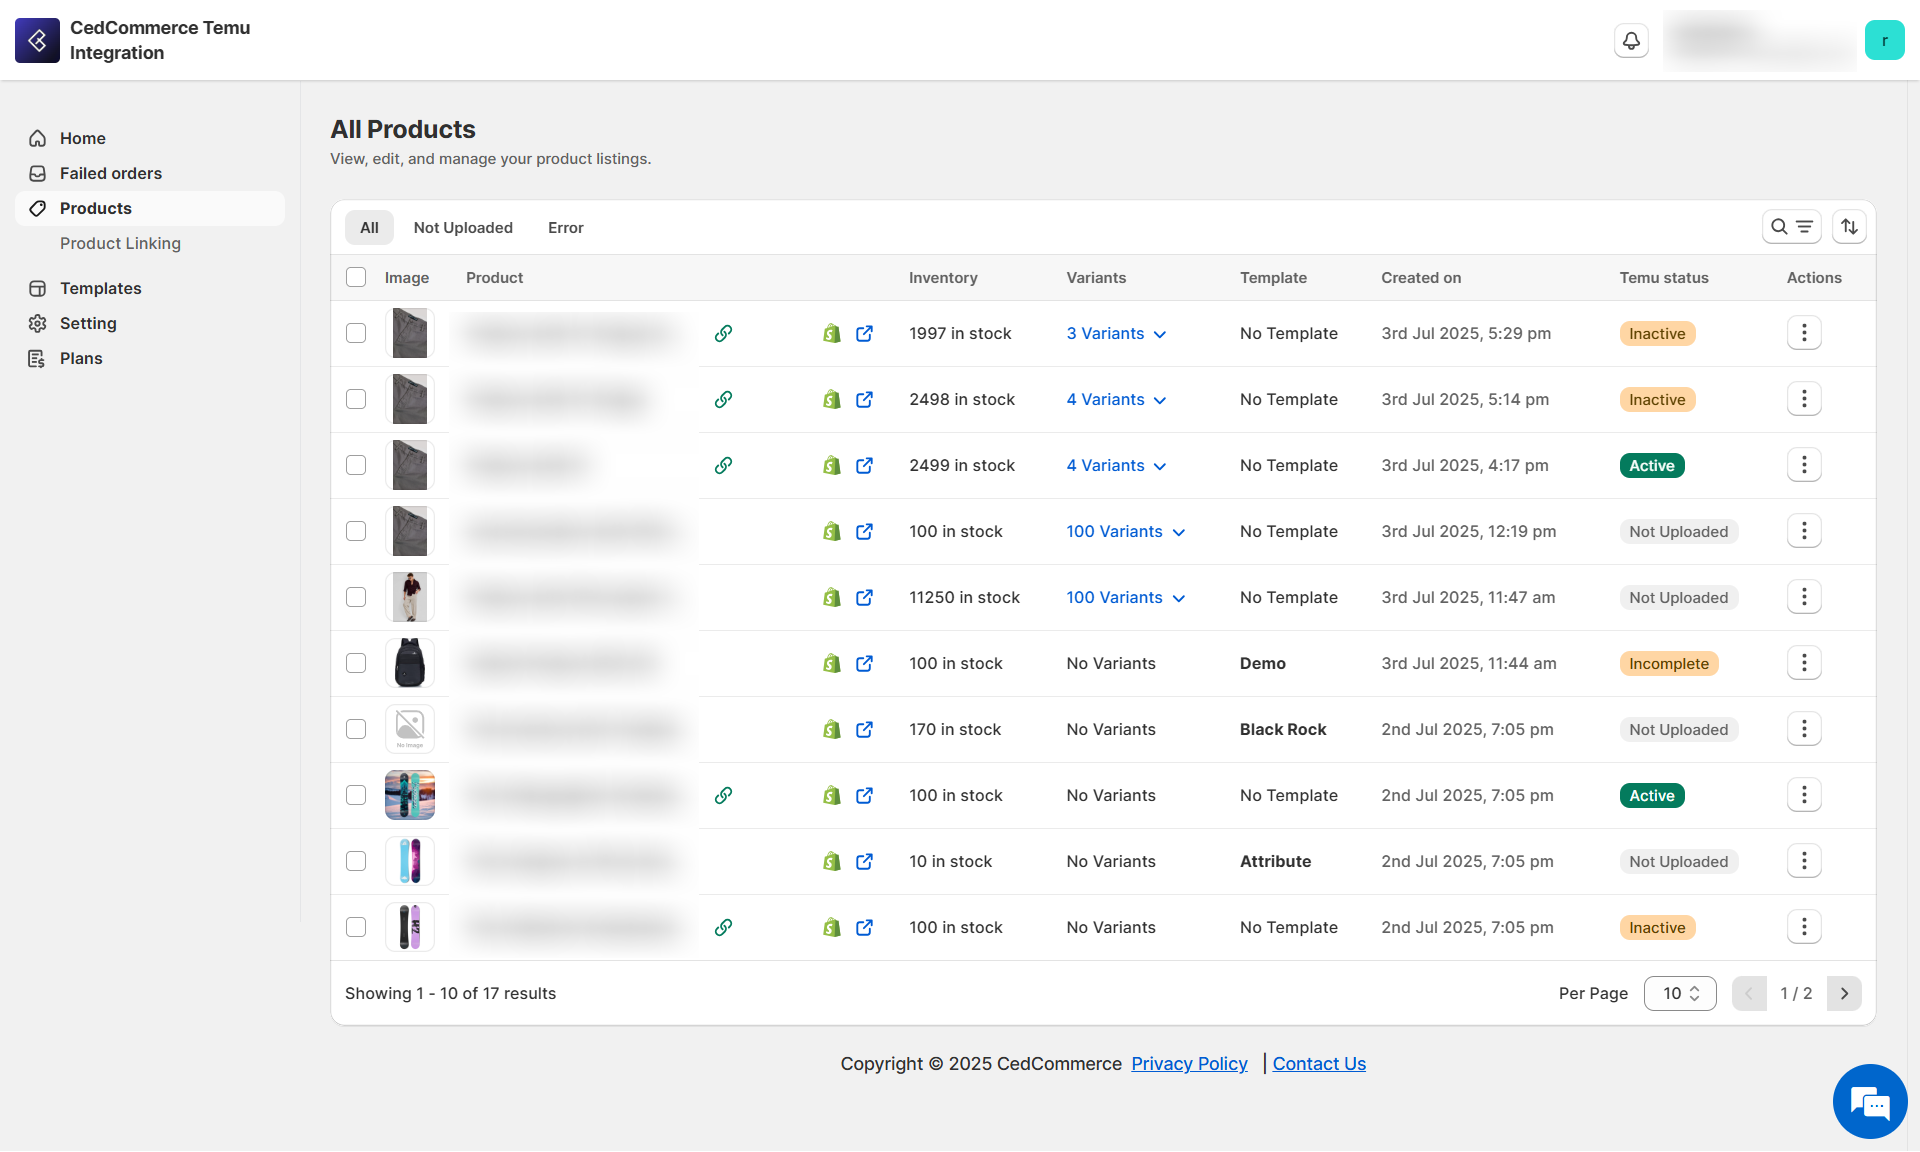Click the link icon for the 1997 in stock product
The image size is (1920, 1152).
[723, 333]
